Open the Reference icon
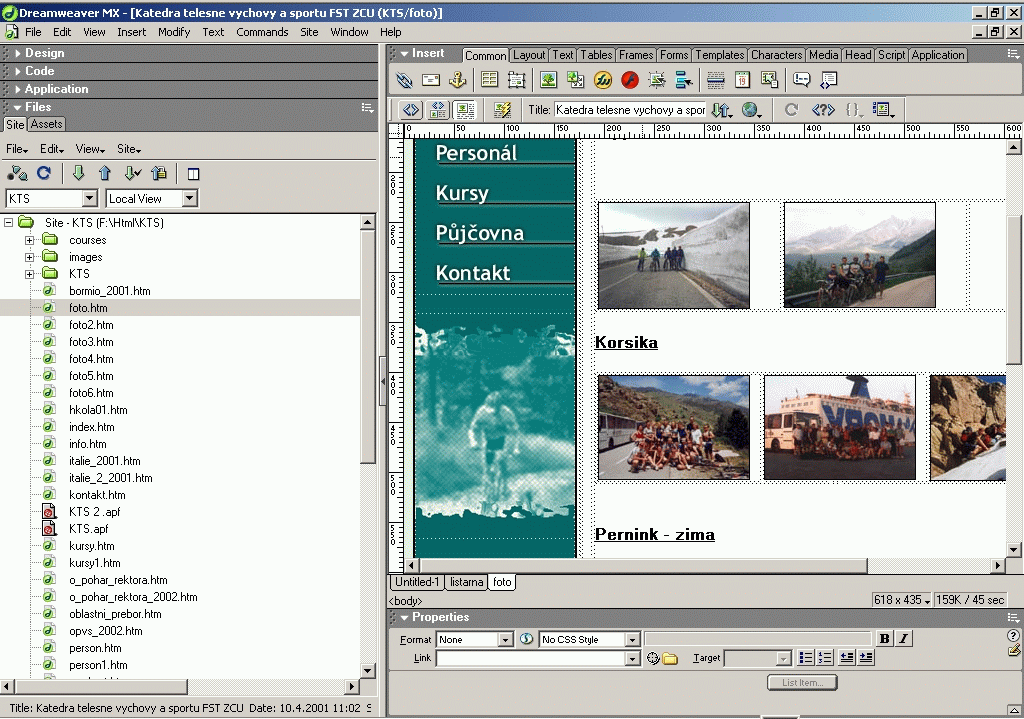Screen dimensions: 1024x719 pyautogui.click(x=823, y=110)
